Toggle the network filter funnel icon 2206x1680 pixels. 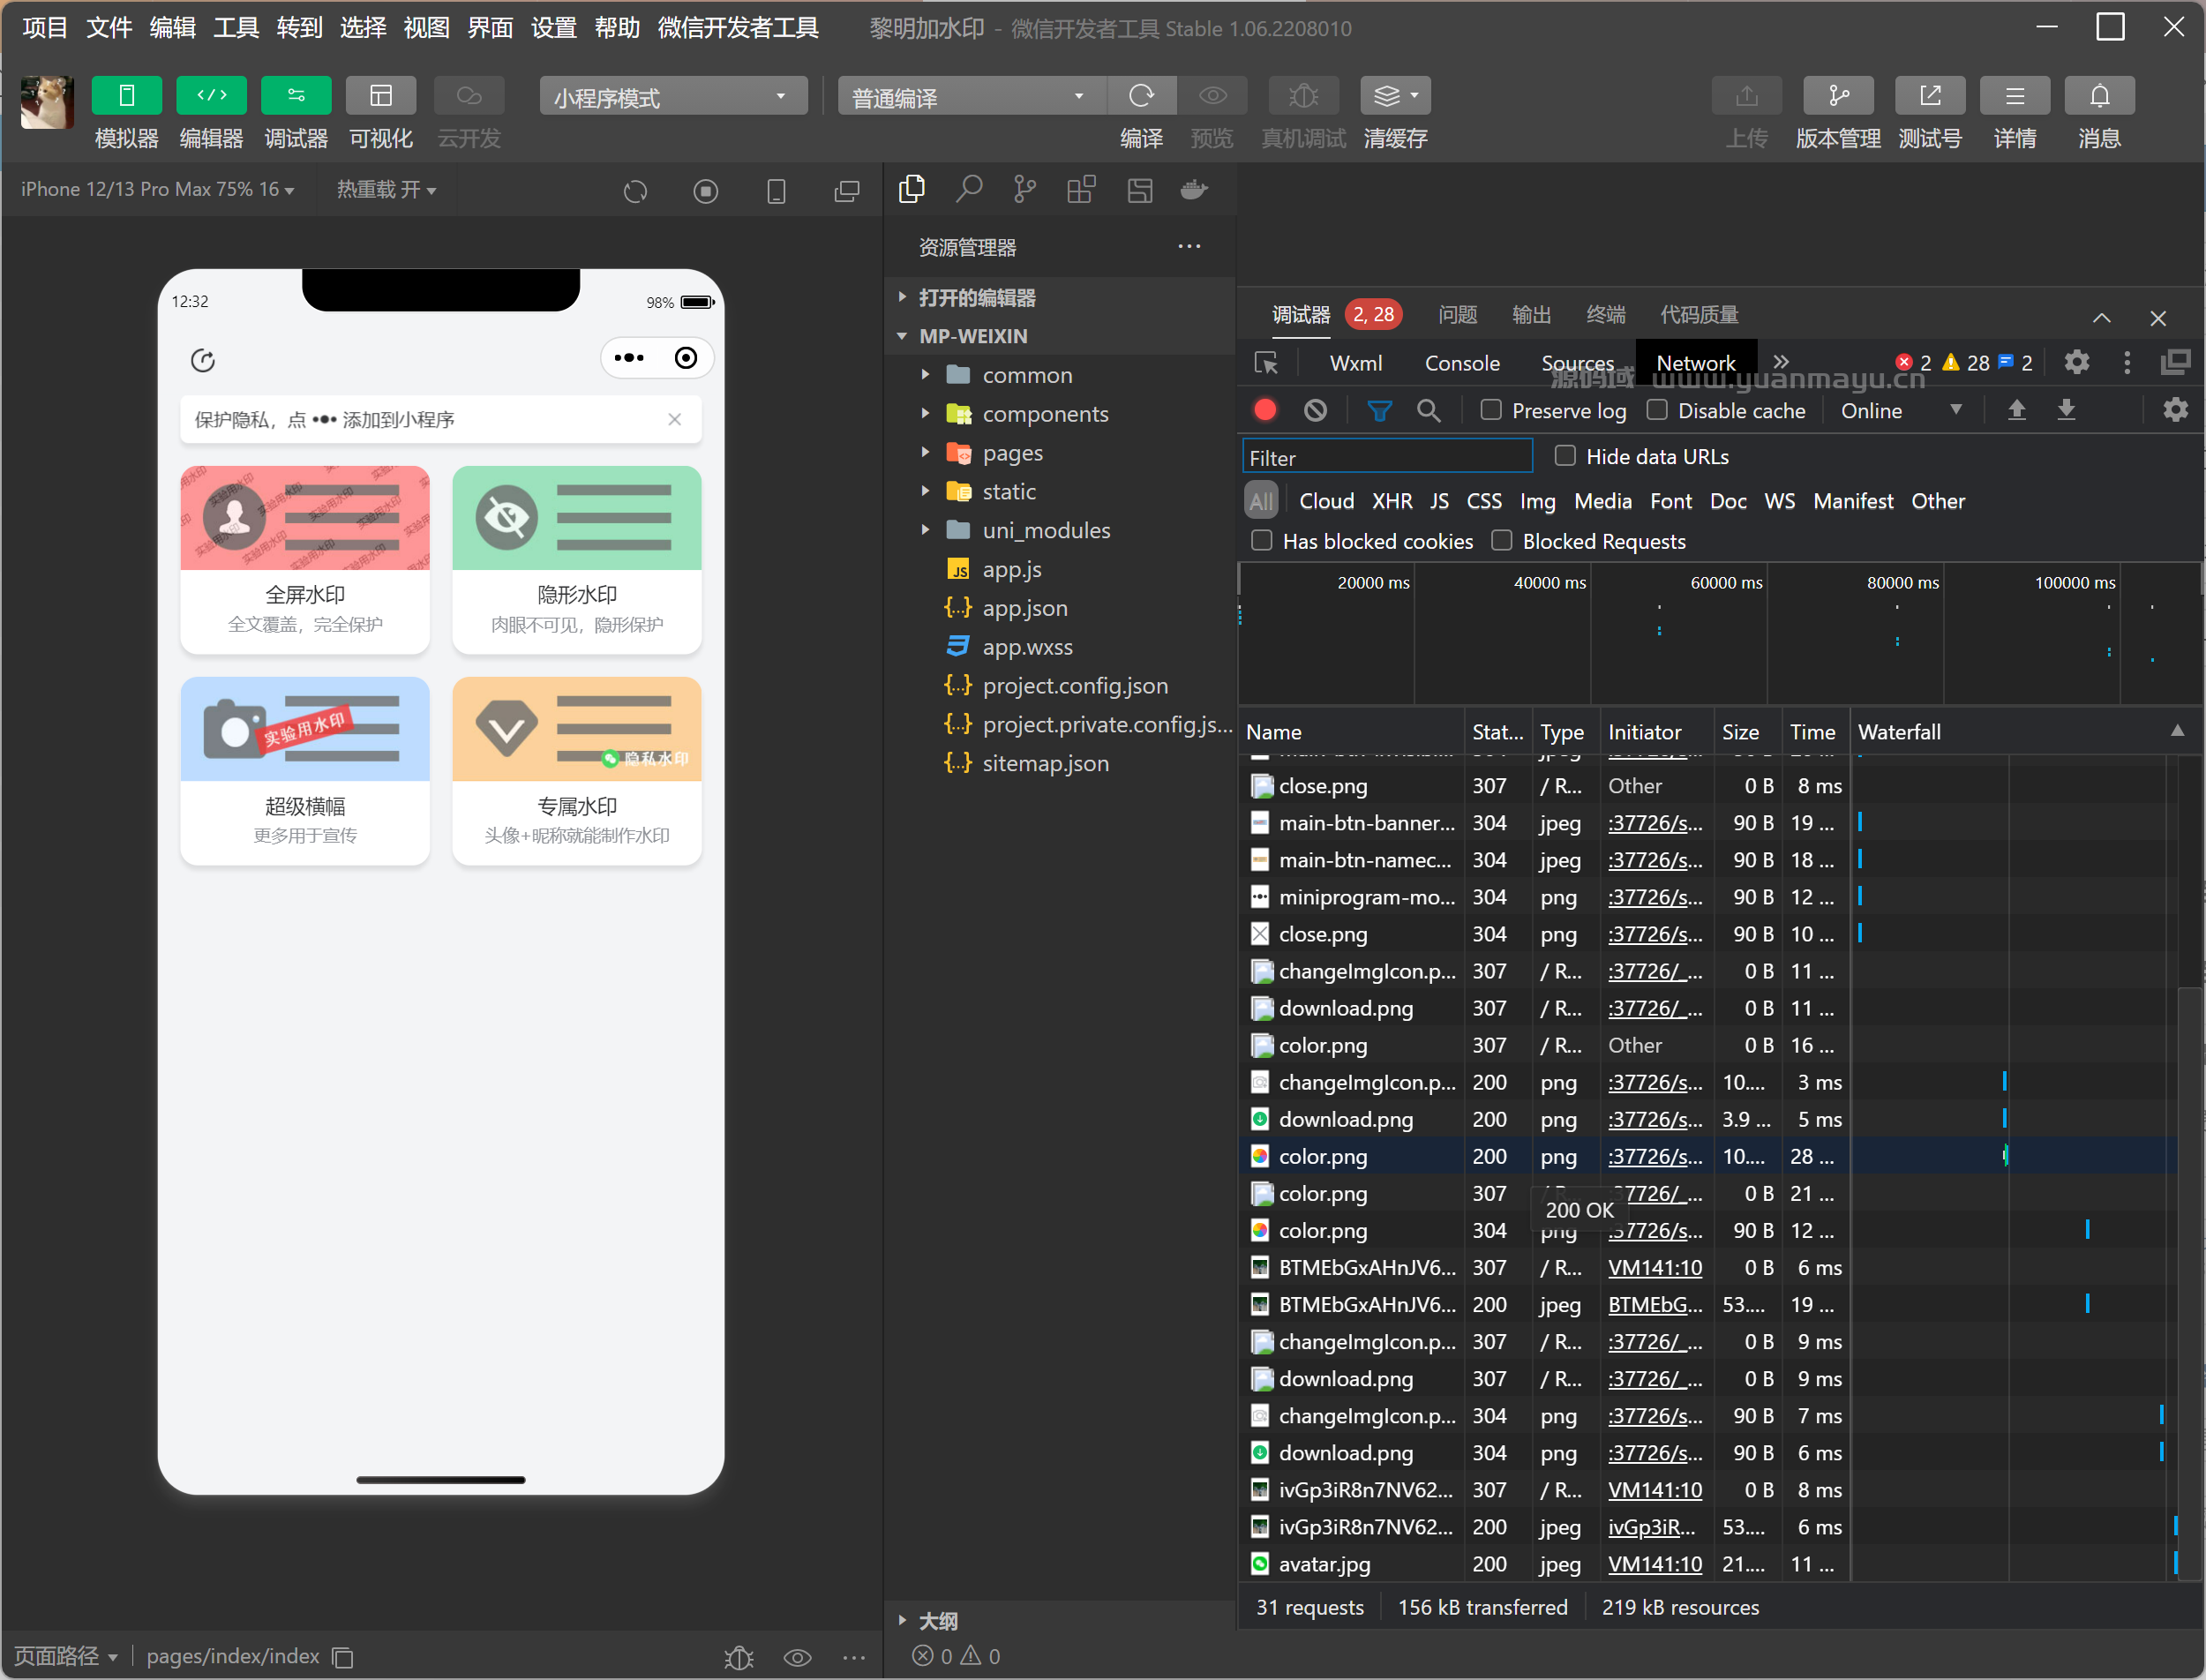point(1379,410)
